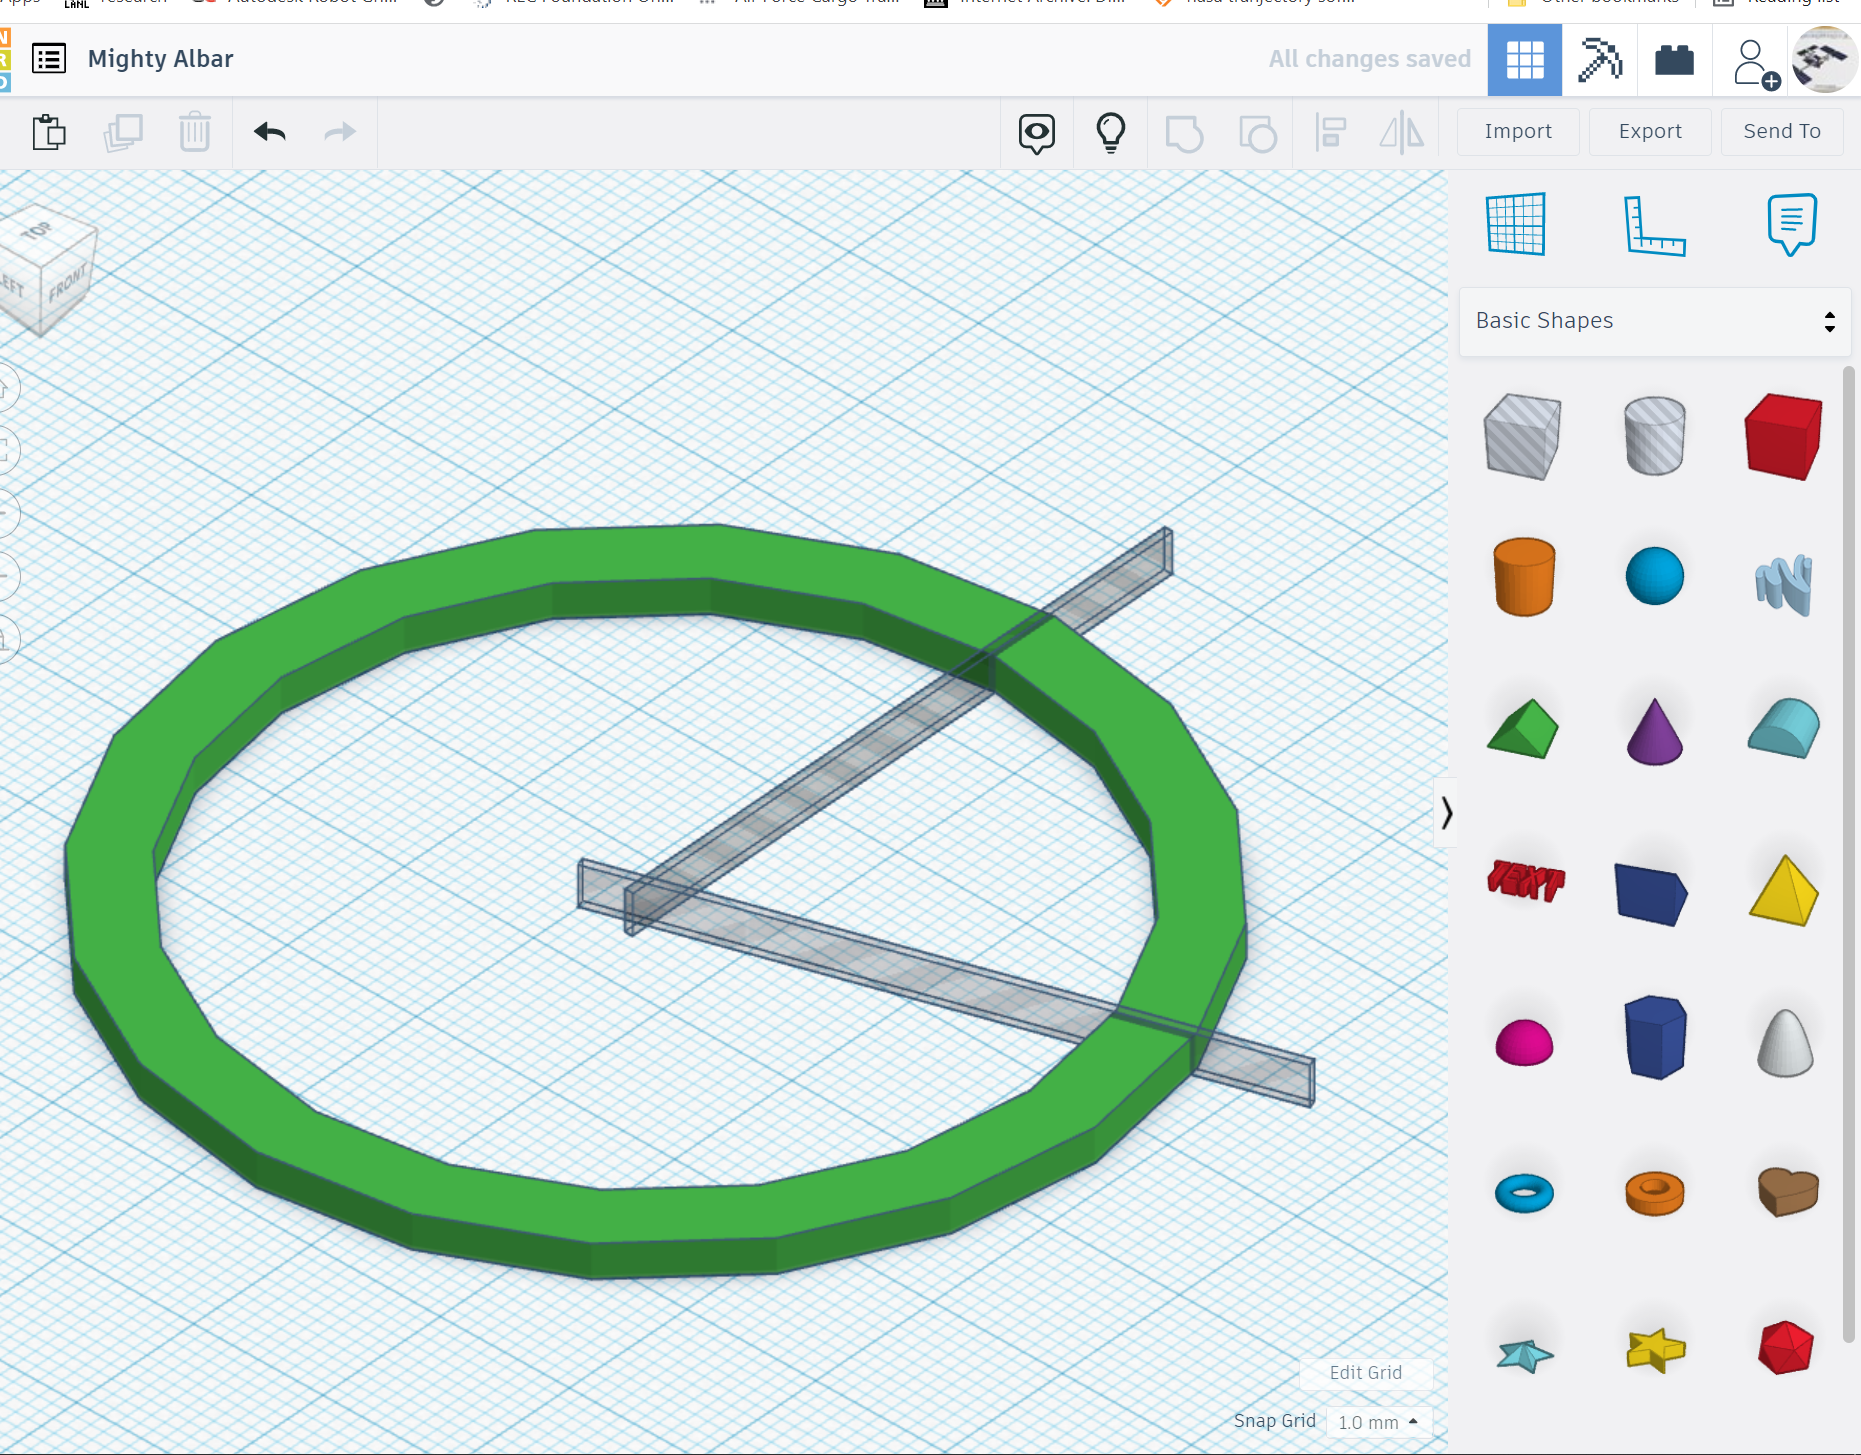
Task: Select the Ruler tool
Action: tap(1654, 225)
